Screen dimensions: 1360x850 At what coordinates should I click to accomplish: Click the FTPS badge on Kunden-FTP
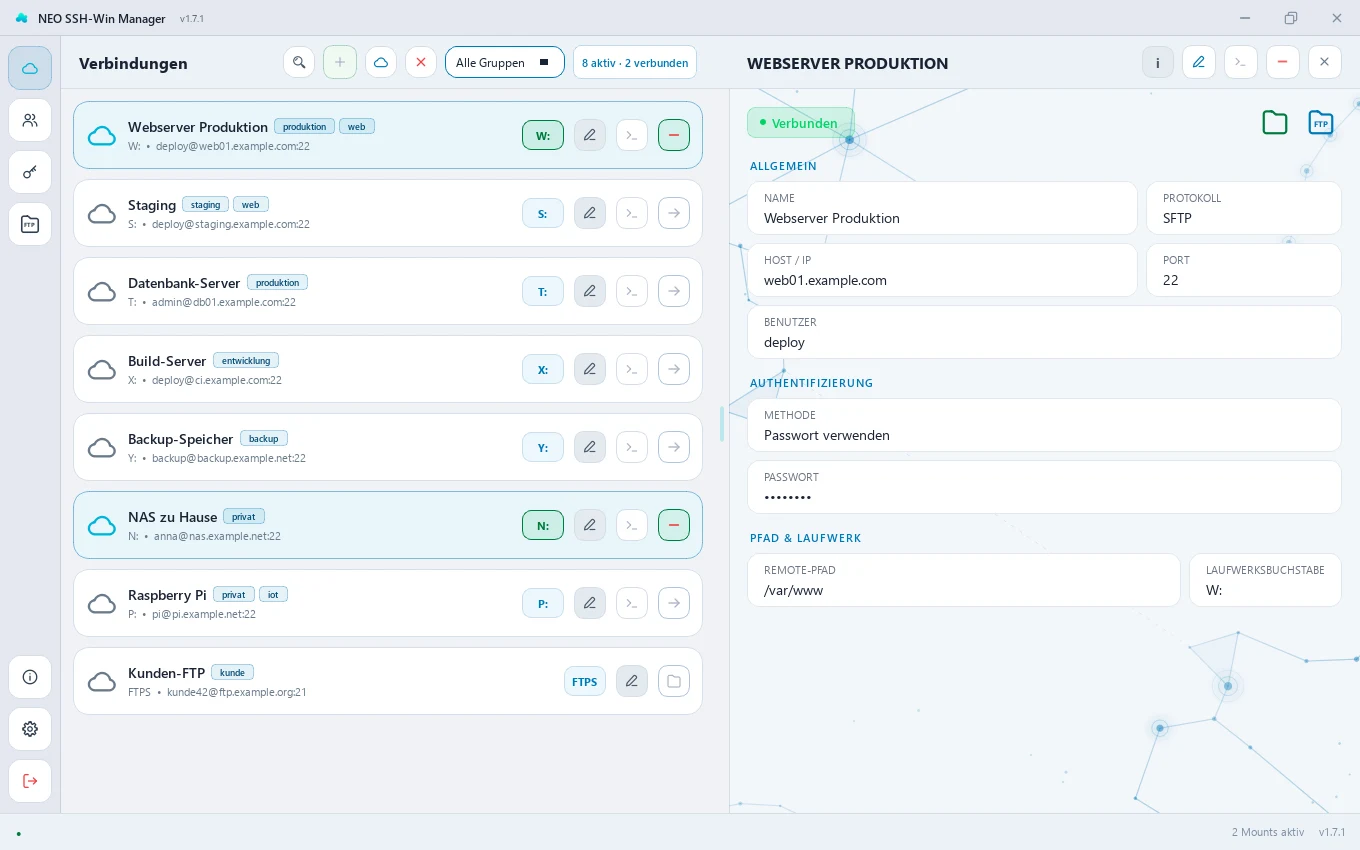click(x=585, y=681)
